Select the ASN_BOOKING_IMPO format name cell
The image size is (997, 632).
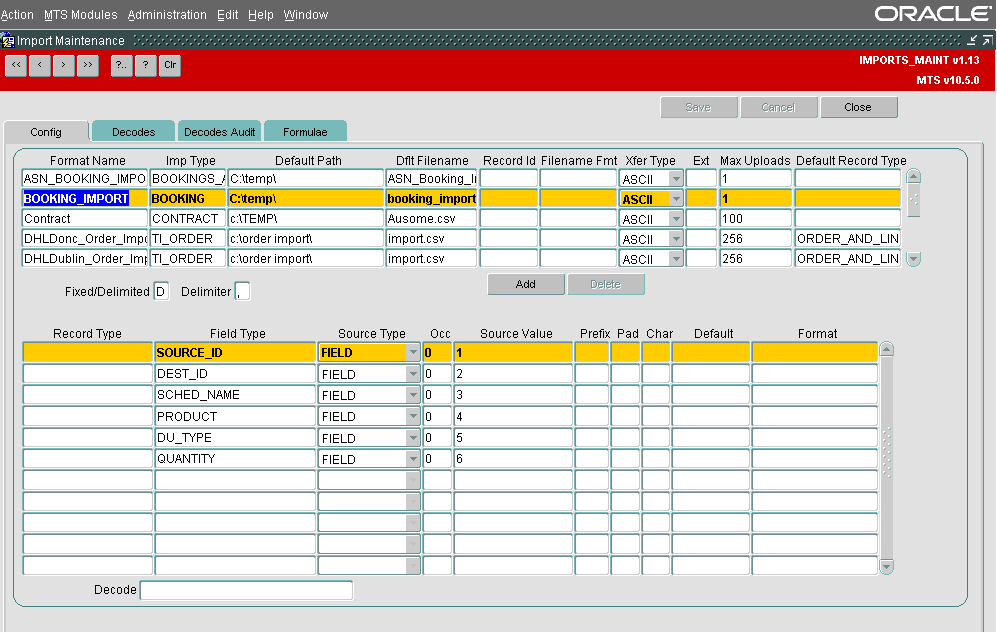(85, 179)
